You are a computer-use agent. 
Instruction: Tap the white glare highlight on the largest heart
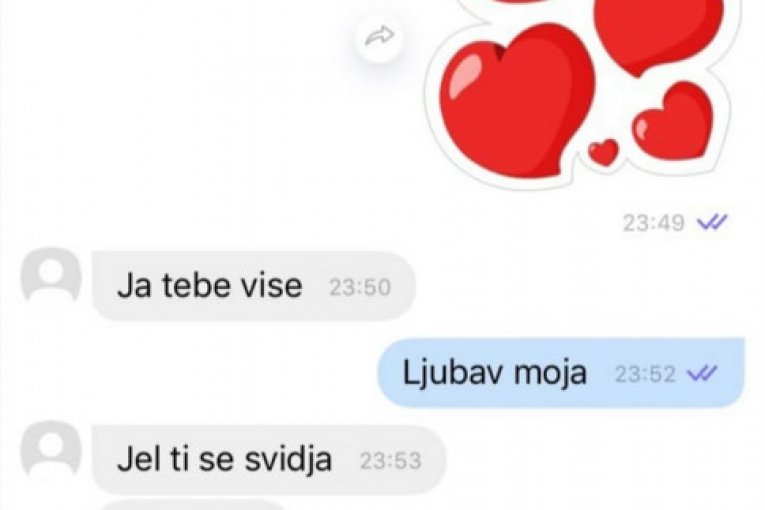[463, 74]
